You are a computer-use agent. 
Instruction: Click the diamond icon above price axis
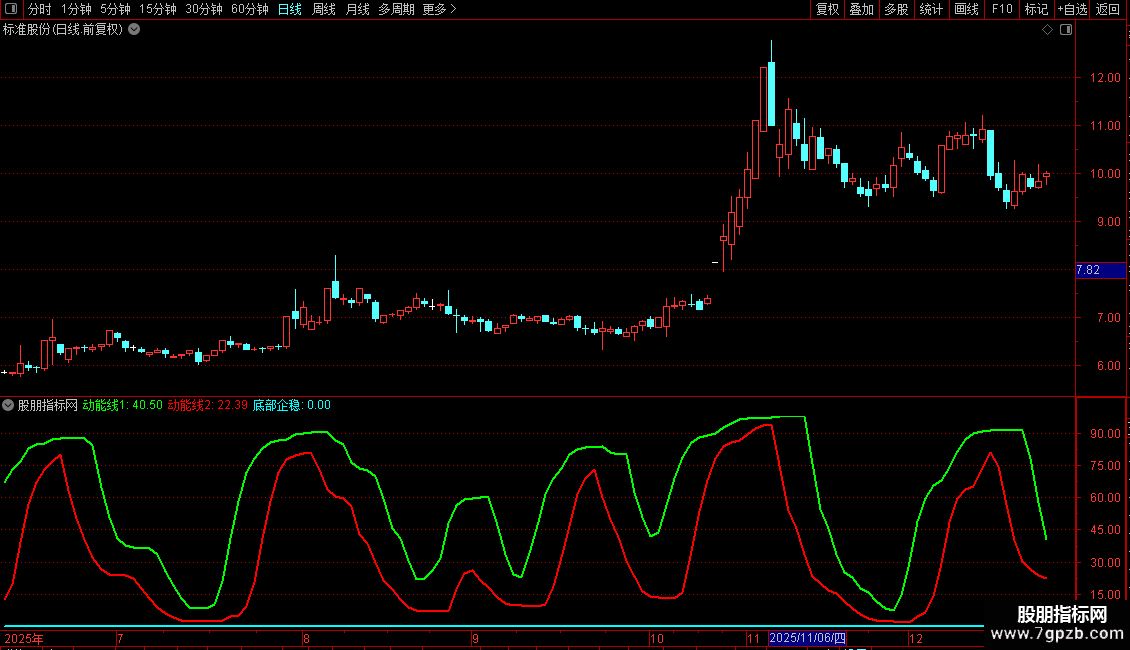click(x=1047, y=30)
